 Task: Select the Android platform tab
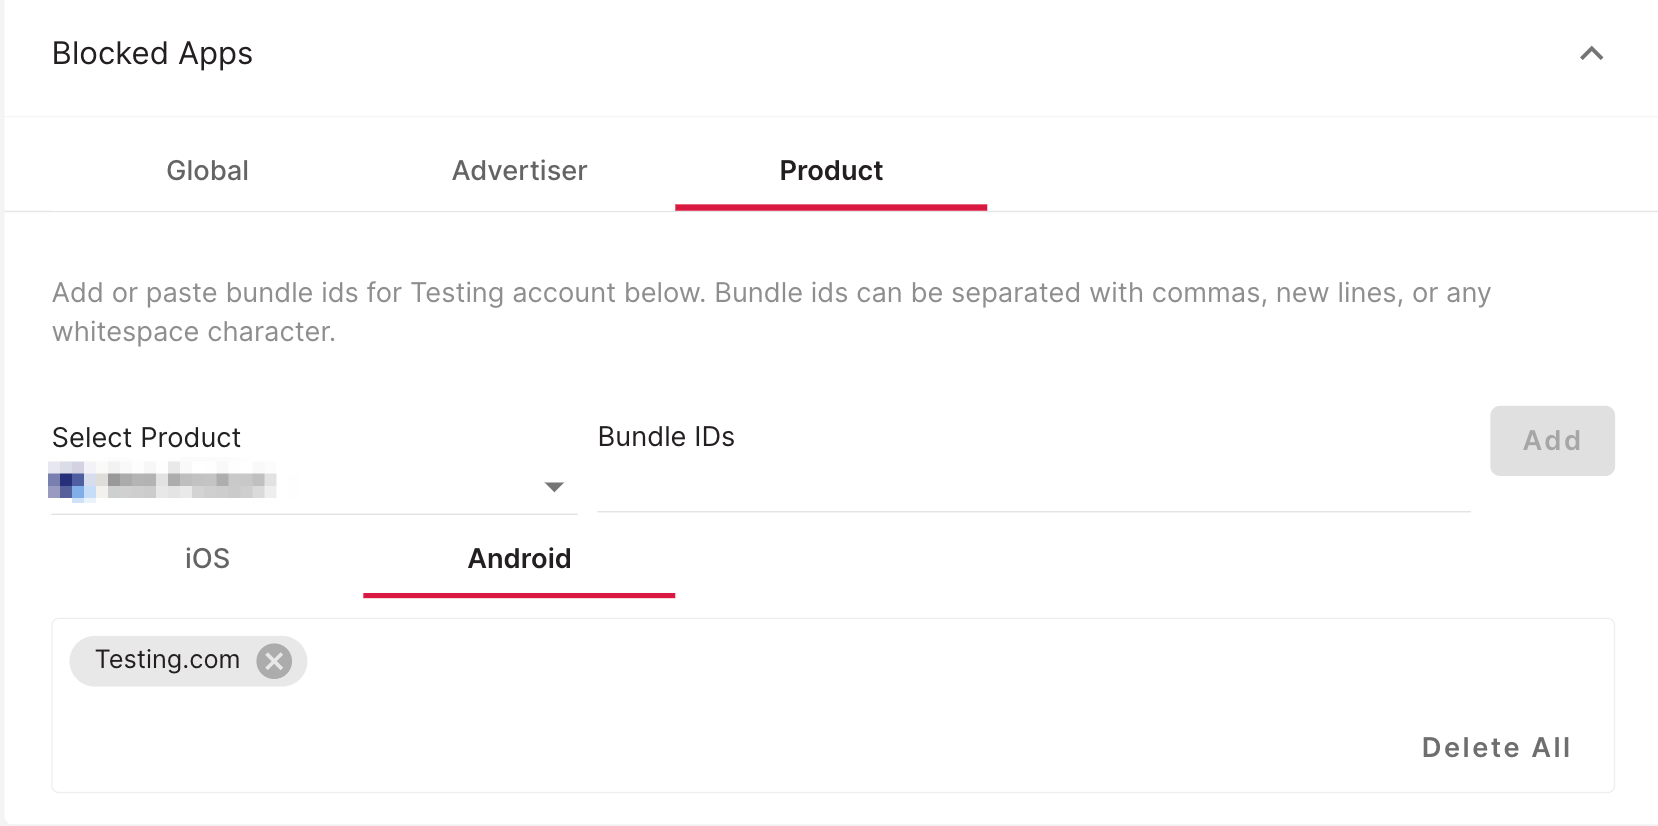click(x=519, y=558)
